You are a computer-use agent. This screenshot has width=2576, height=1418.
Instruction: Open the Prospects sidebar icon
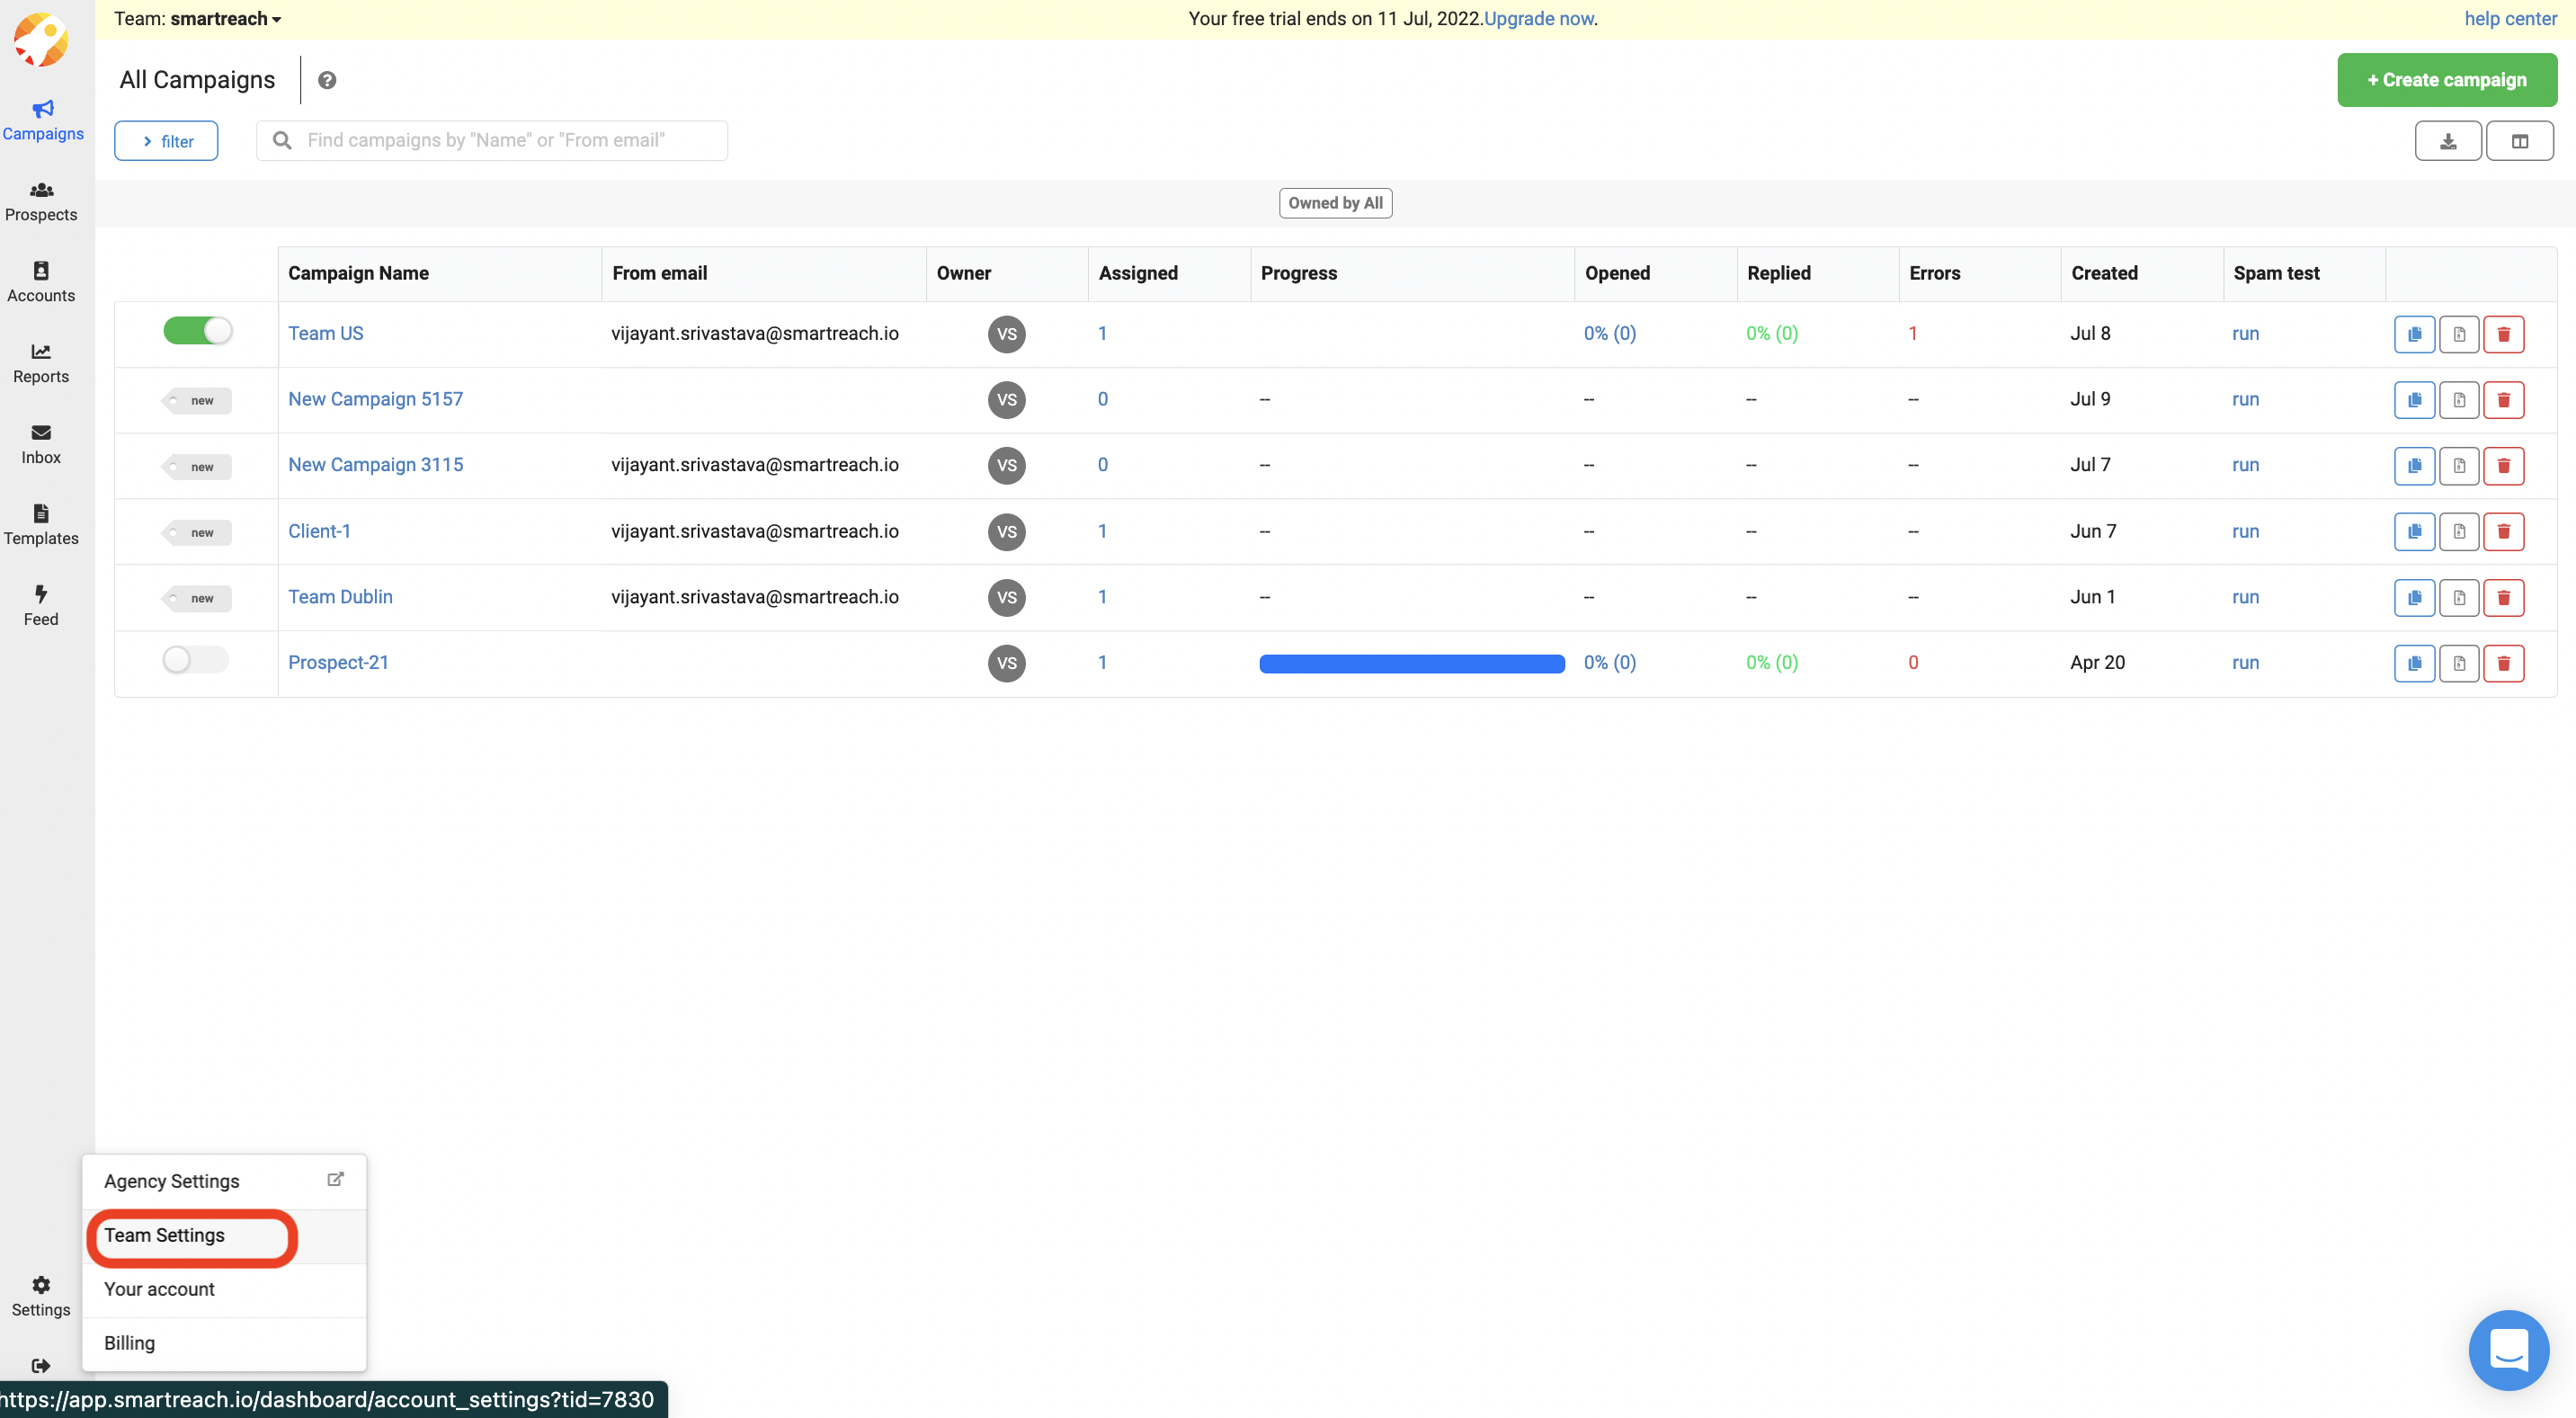click(41, 191)
